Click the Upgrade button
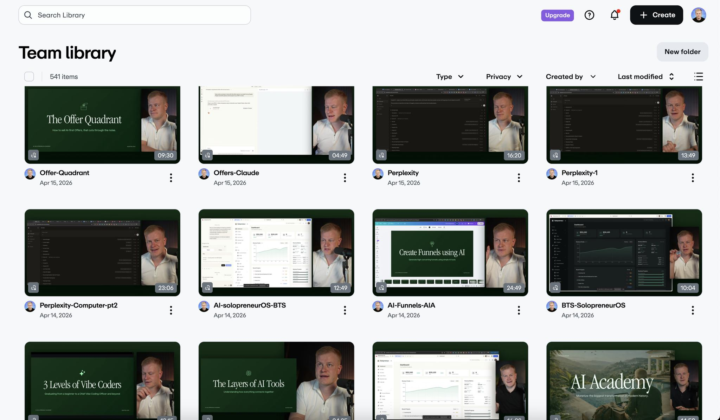The width and height of the screenshot is (720, 420). 557,15
